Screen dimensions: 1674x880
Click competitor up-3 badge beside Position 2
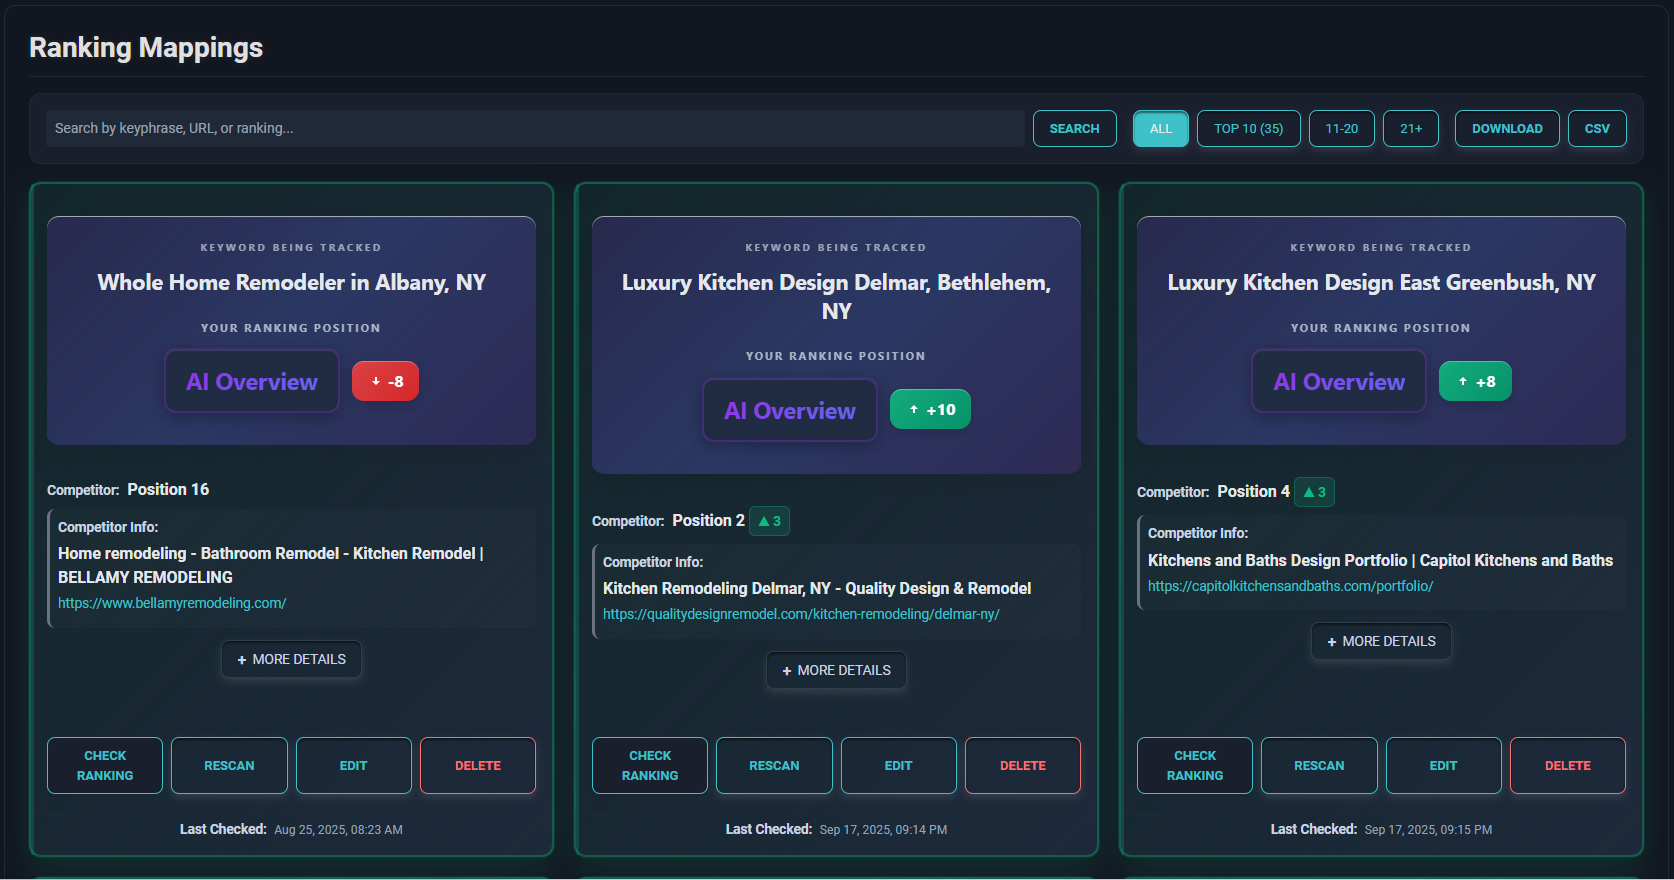pyautogui.click(x=769, y=521)
